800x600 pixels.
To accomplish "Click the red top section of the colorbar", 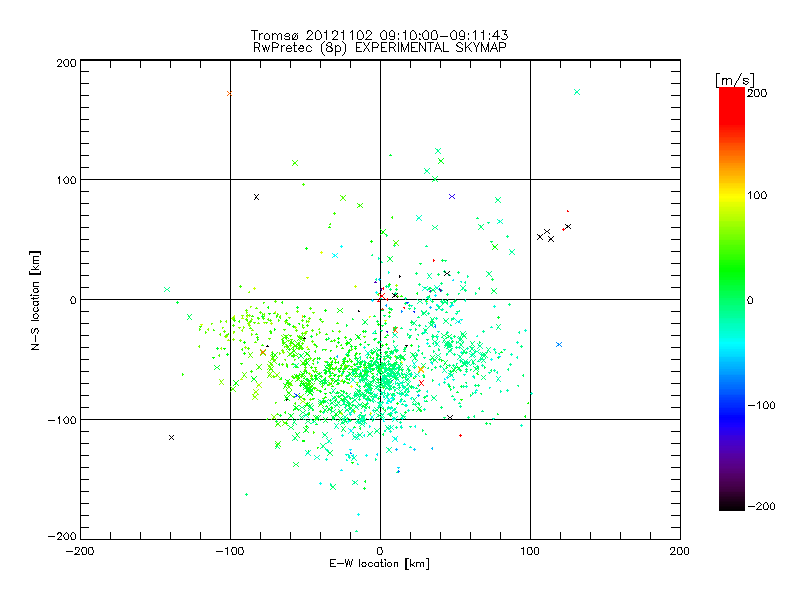I will pyautogui.click(x=732, y=105).
